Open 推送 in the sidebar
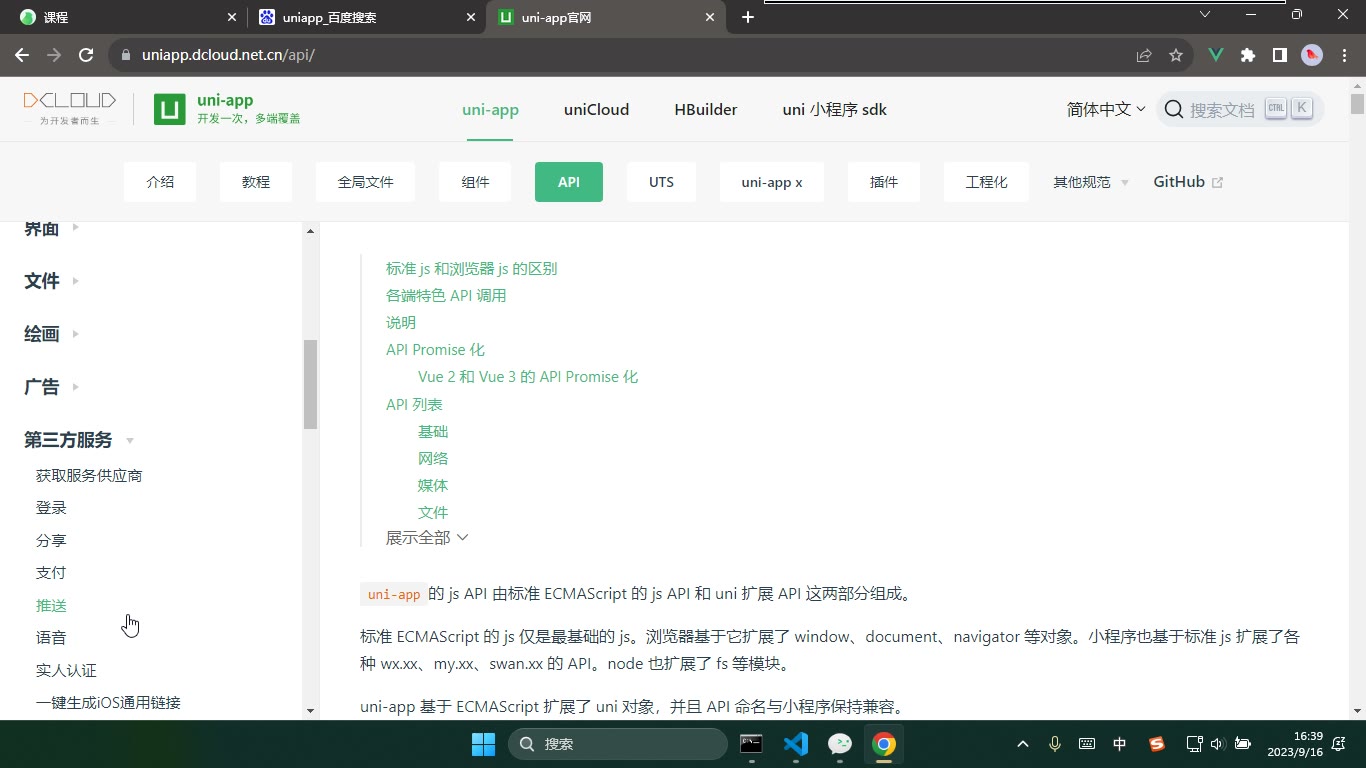Viewport: 1366px width, 768px height. pyautogui.click(x=51, y=606)
